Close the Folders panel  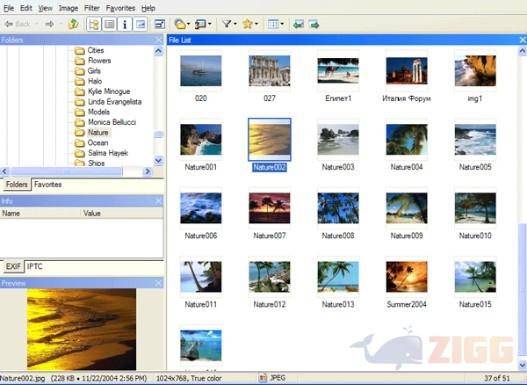tap(159, 40)
